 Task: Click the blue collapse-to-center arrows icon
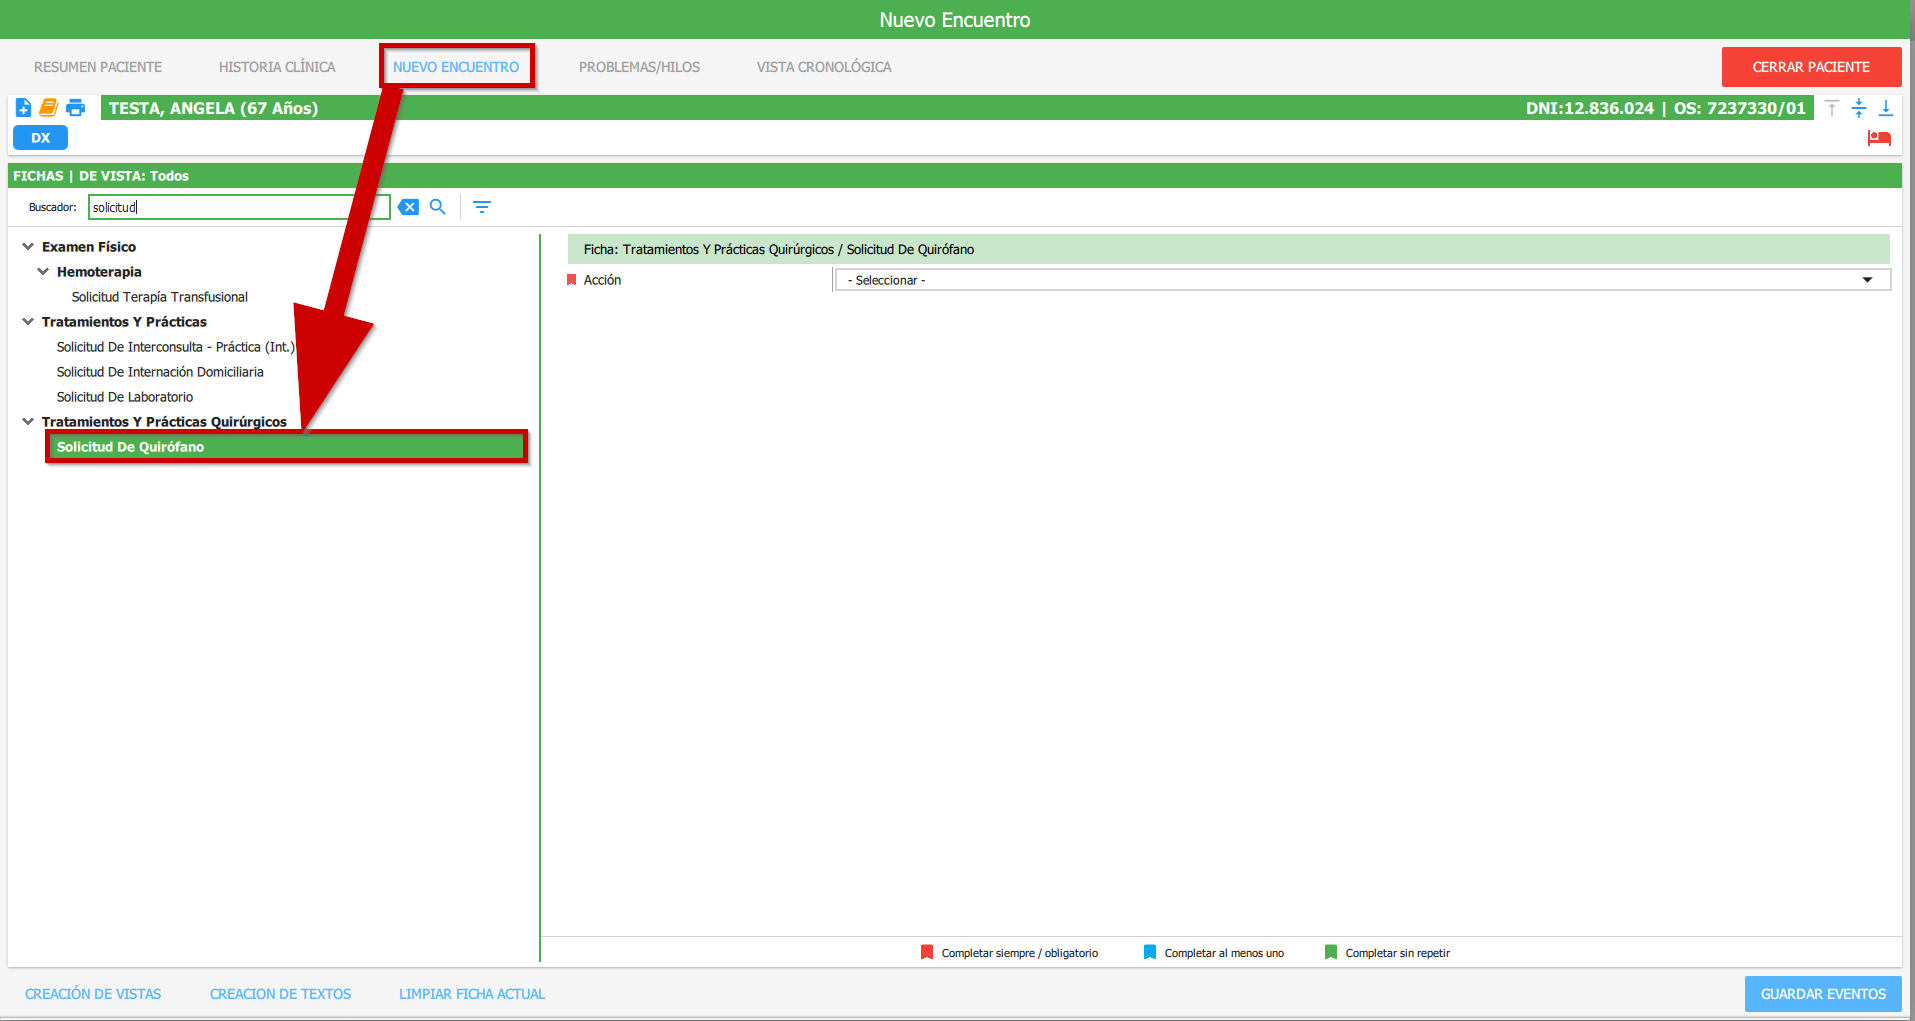pos(1859,108)
